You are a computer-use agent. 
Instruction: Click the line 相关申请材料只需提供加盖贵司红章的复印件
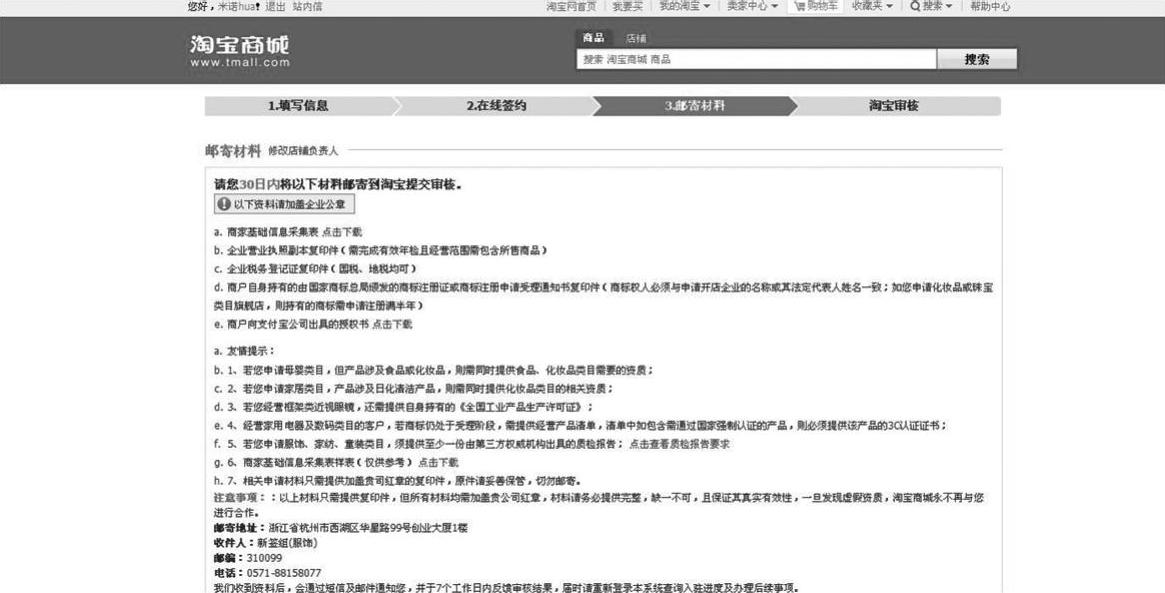click(397, 481)
